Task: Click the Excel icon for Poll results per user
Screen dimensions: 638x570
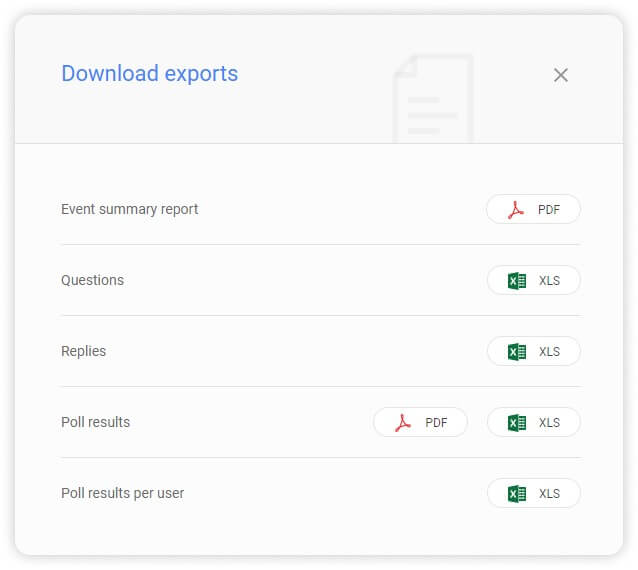Action: pos(516,494)
